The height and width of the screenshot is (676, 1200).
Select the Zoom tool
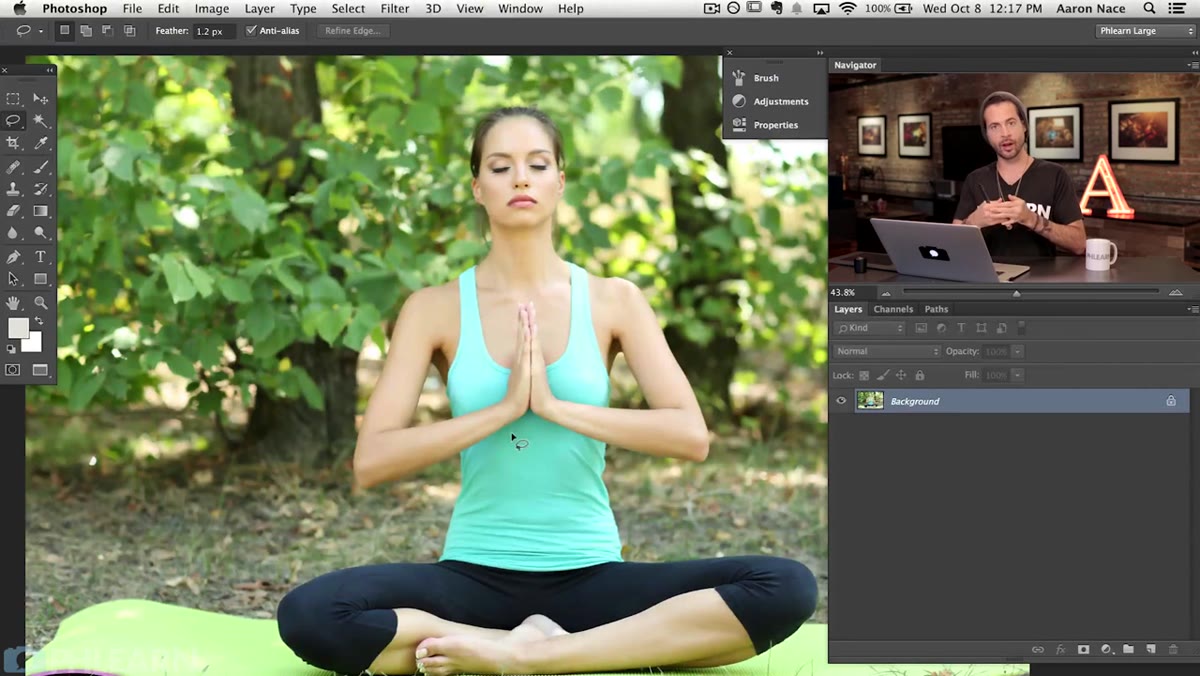41,302
